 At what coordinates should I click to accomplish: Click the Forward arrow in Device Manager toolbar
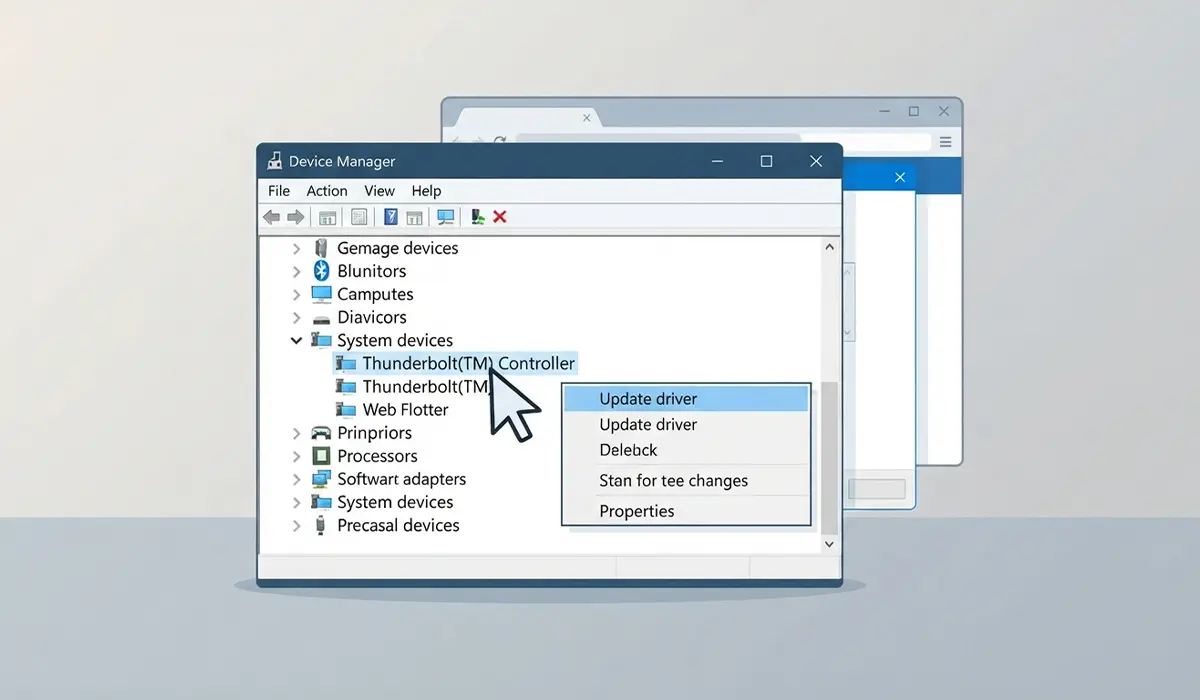pos(295,217)
